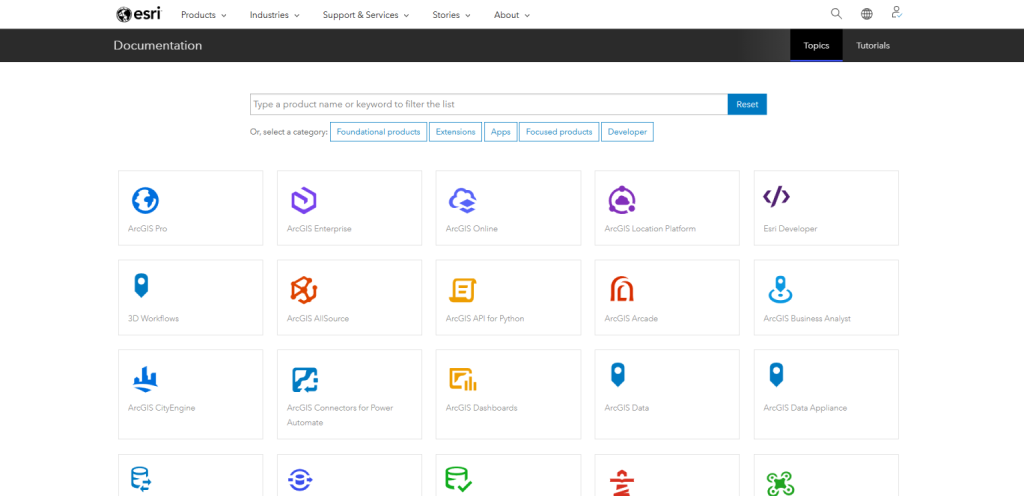The image size is (1024, 496).
Task: Click the red lighthouse icon
Action: (x=622, y=482)
